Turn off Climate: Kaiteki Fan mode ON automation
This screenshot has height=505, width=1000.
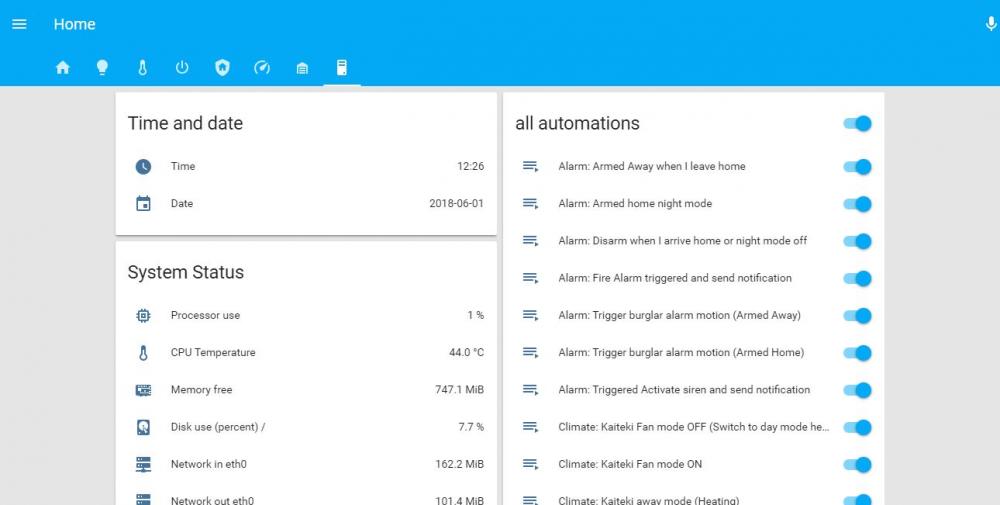(x=858, y=464)
